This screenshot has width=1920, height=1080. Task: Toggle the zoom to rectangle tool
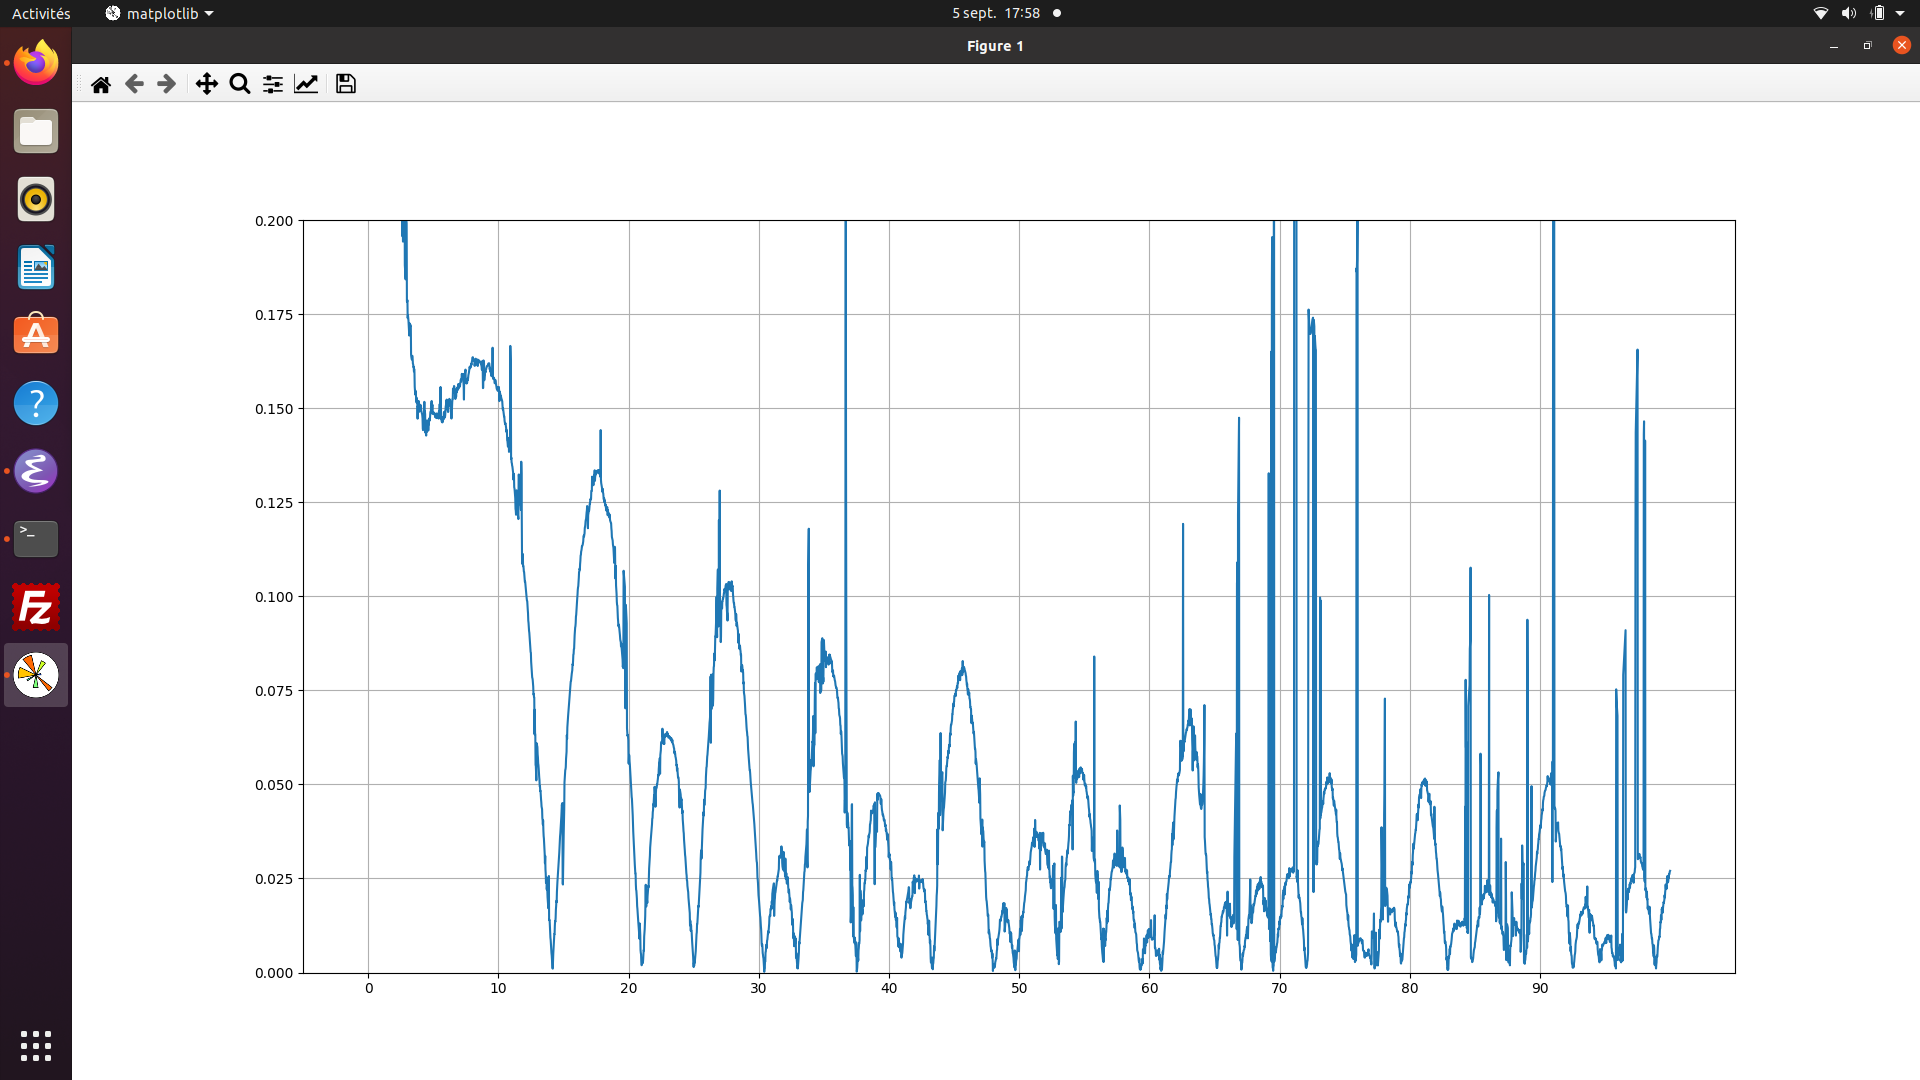(239, 84)
